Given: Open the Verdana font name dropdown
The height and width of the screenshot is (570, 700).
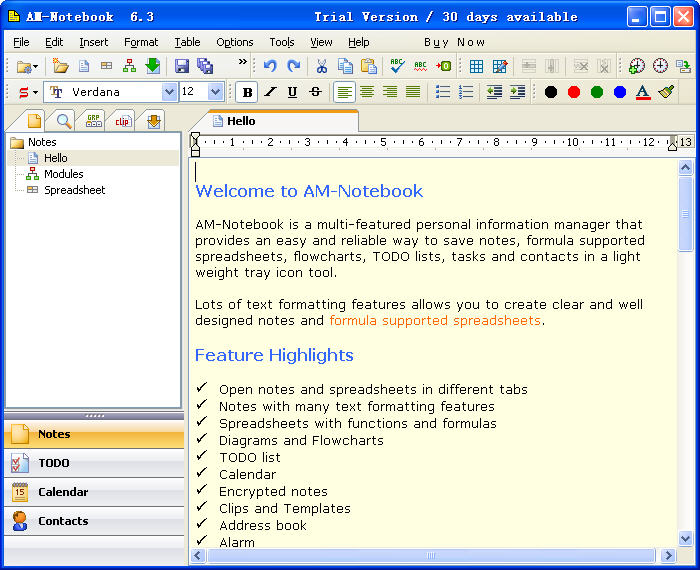Looking at the screenshot, I should point(169,92).
